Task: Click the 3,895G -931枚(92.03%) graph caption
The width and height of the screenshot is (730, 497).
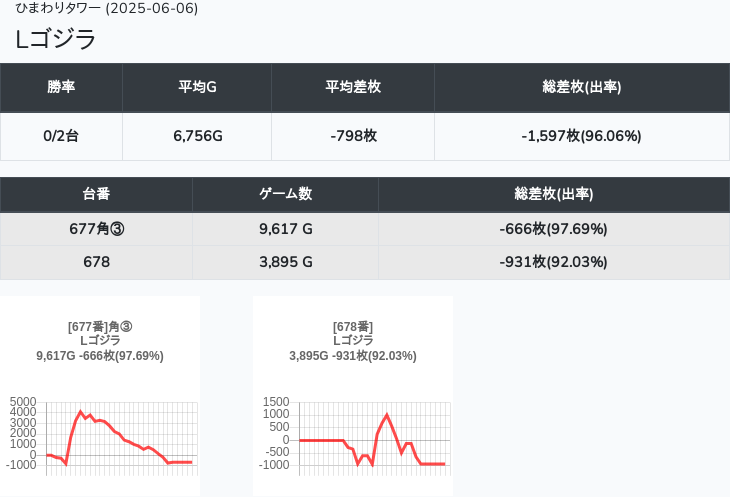Action: (353, 356)
